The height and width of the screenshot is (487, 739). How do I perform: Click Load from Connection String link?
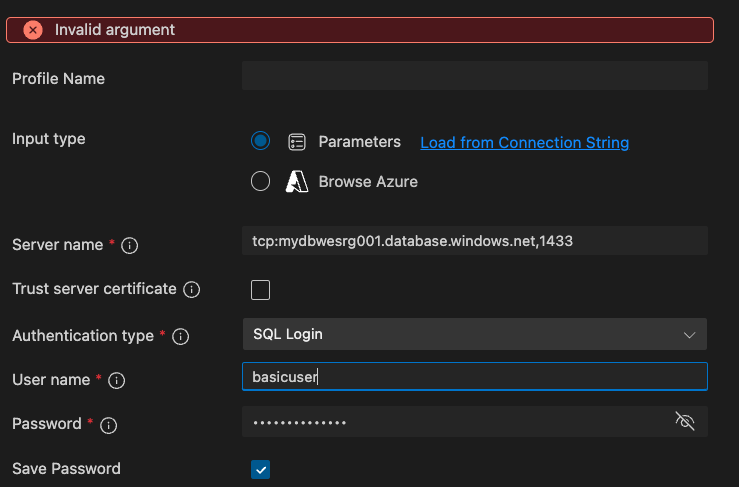[x=525, y=142]
